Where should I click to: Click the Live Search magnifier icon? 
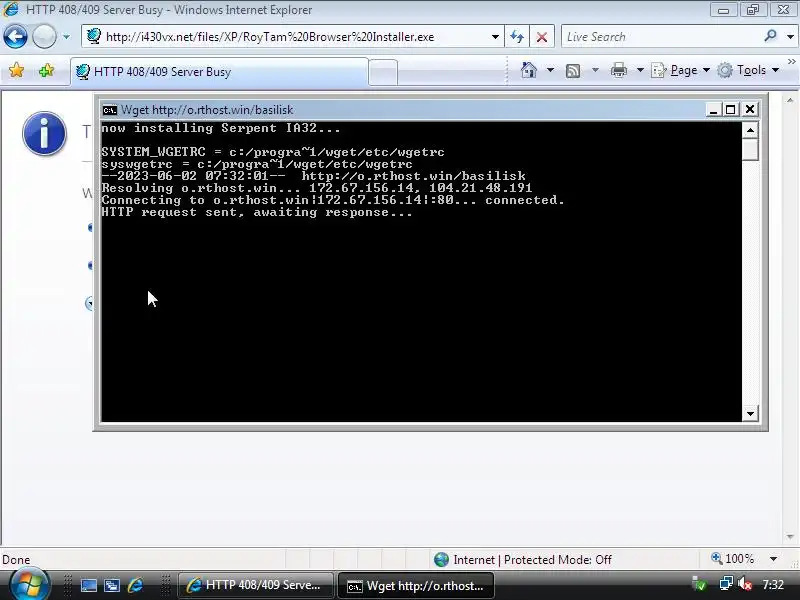(770, 36)
